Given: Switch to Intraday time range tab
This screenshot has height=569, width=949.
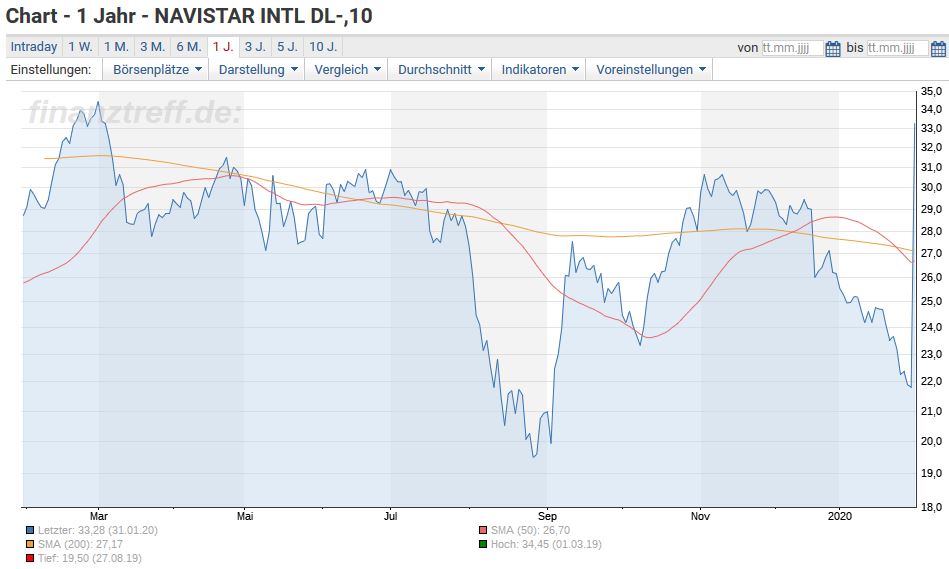Looking at the screenshot, I should click(34, 47).
